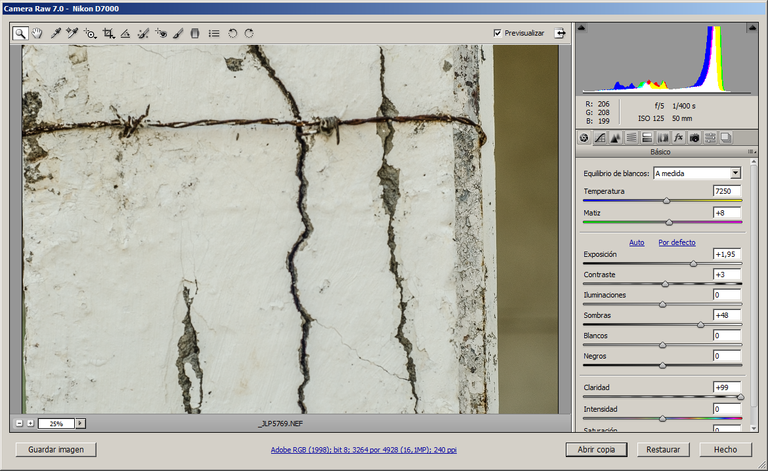This screenshot has height=471, width=768.
Task: Click the zoom in plus button
Action: click(30, 424)
